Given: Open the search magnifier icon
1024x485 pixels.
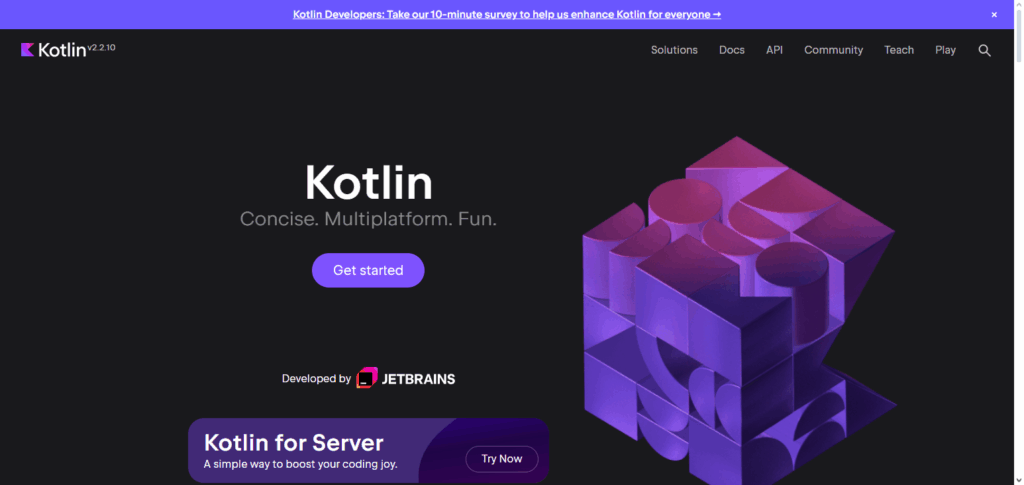Looking at the screenshot, I should point(984,50).
